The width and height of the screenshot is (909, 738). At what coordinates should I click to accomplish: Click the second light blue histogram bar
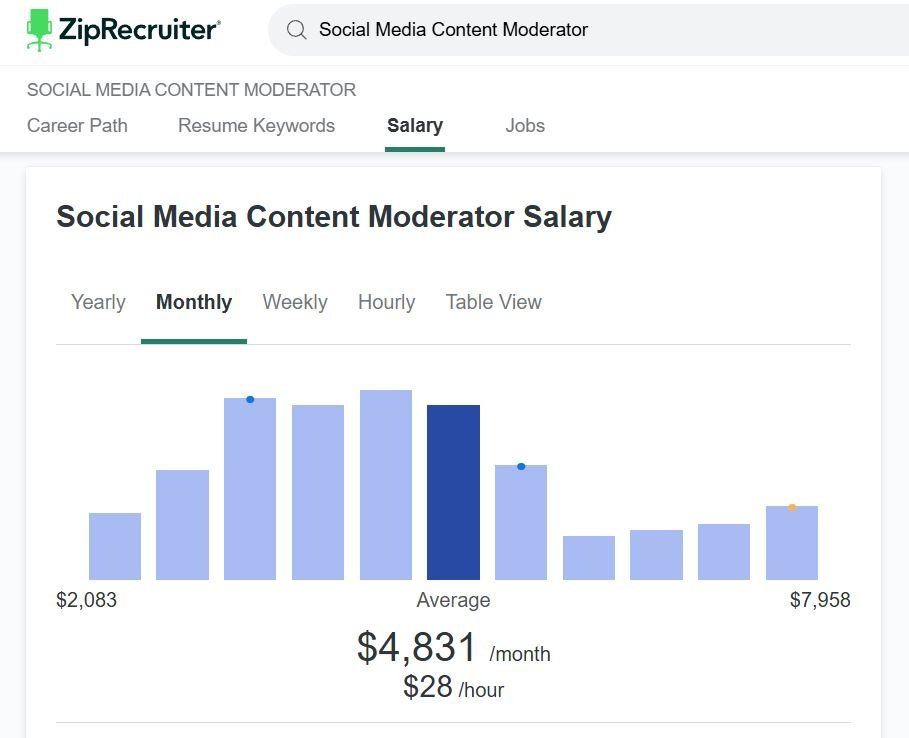coord(182,525)
